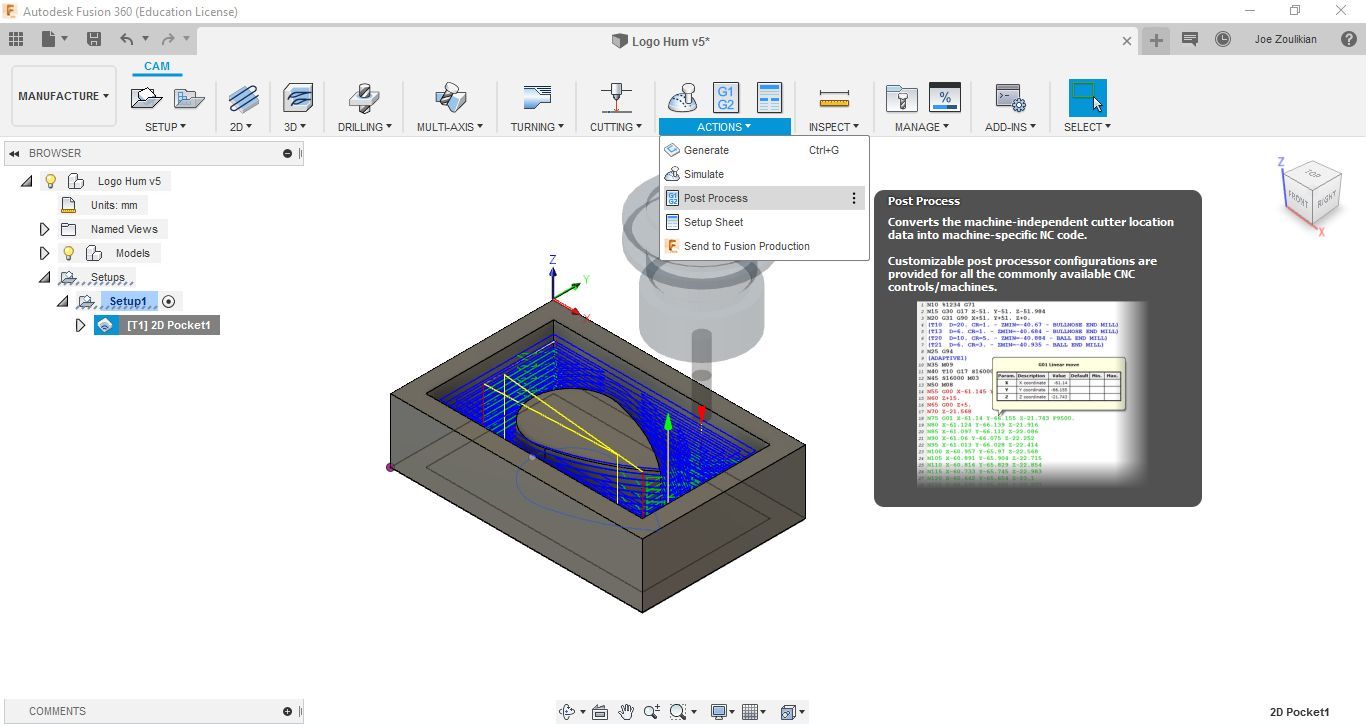This screenshot has height=727, width=1366.
Task: Click the Drilling tool icon
Action: (364, 98)
